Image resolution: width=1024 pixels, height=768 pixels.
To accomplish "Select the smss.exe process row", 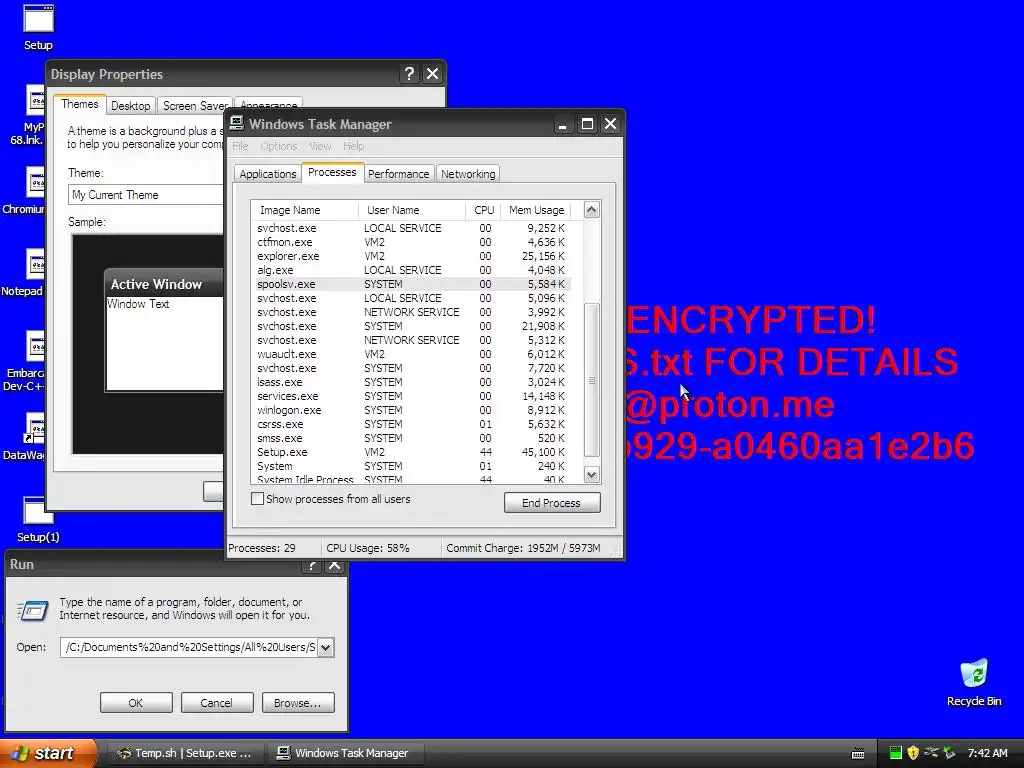I will point(411,438).
